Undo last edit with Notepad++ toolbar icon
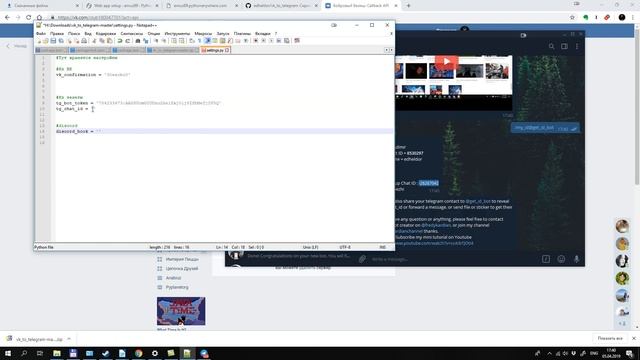The image size is (640, 360). pyautogui.click(x=119, y=41)
